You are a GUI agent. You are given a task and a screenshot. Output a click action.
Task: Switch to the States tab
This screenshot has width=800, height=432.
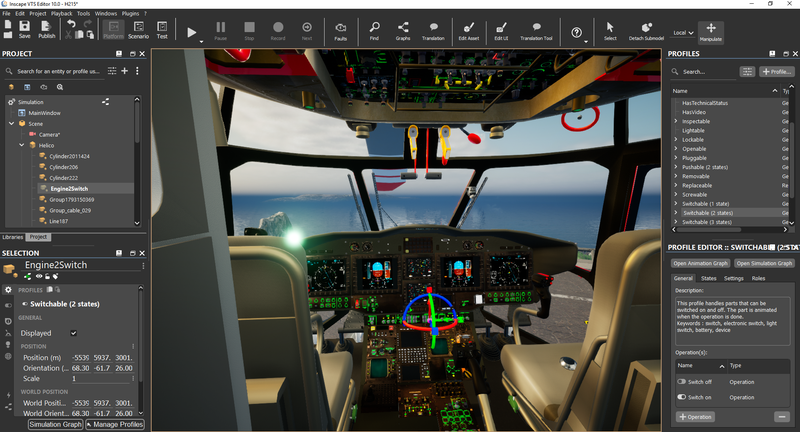(x=708, y=278)
